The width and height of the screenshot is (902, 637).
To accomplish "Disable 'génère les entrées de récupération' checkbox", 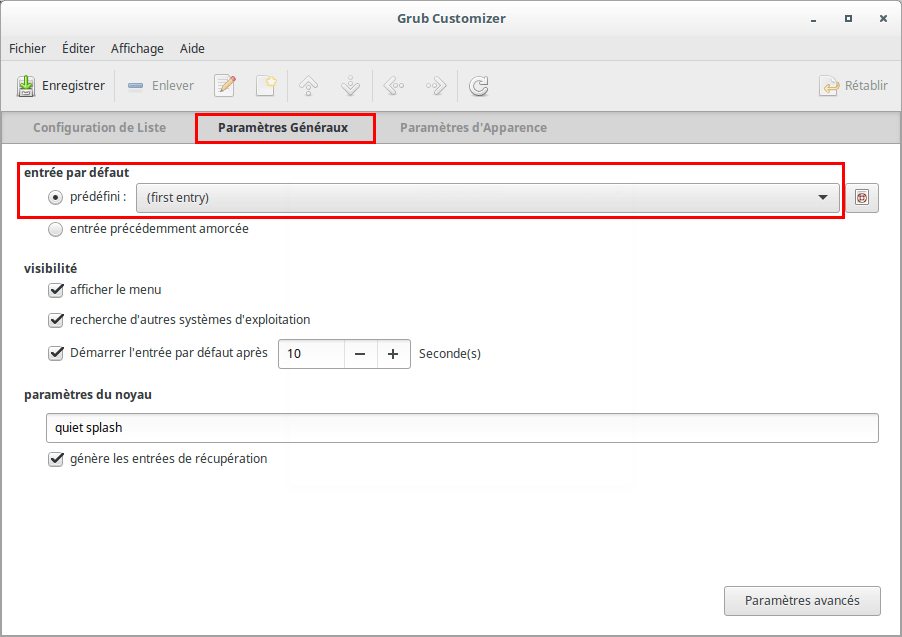I will (x=56, y=460).
